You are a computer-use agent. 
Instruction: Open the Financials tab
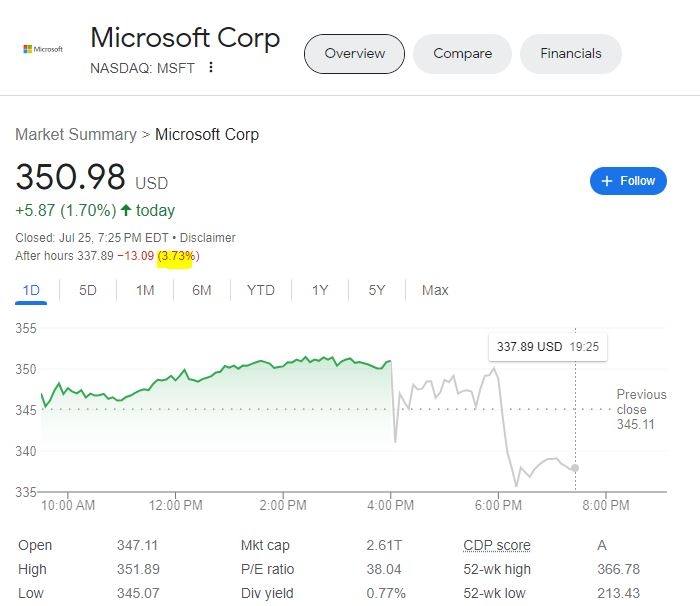point(571,54)
